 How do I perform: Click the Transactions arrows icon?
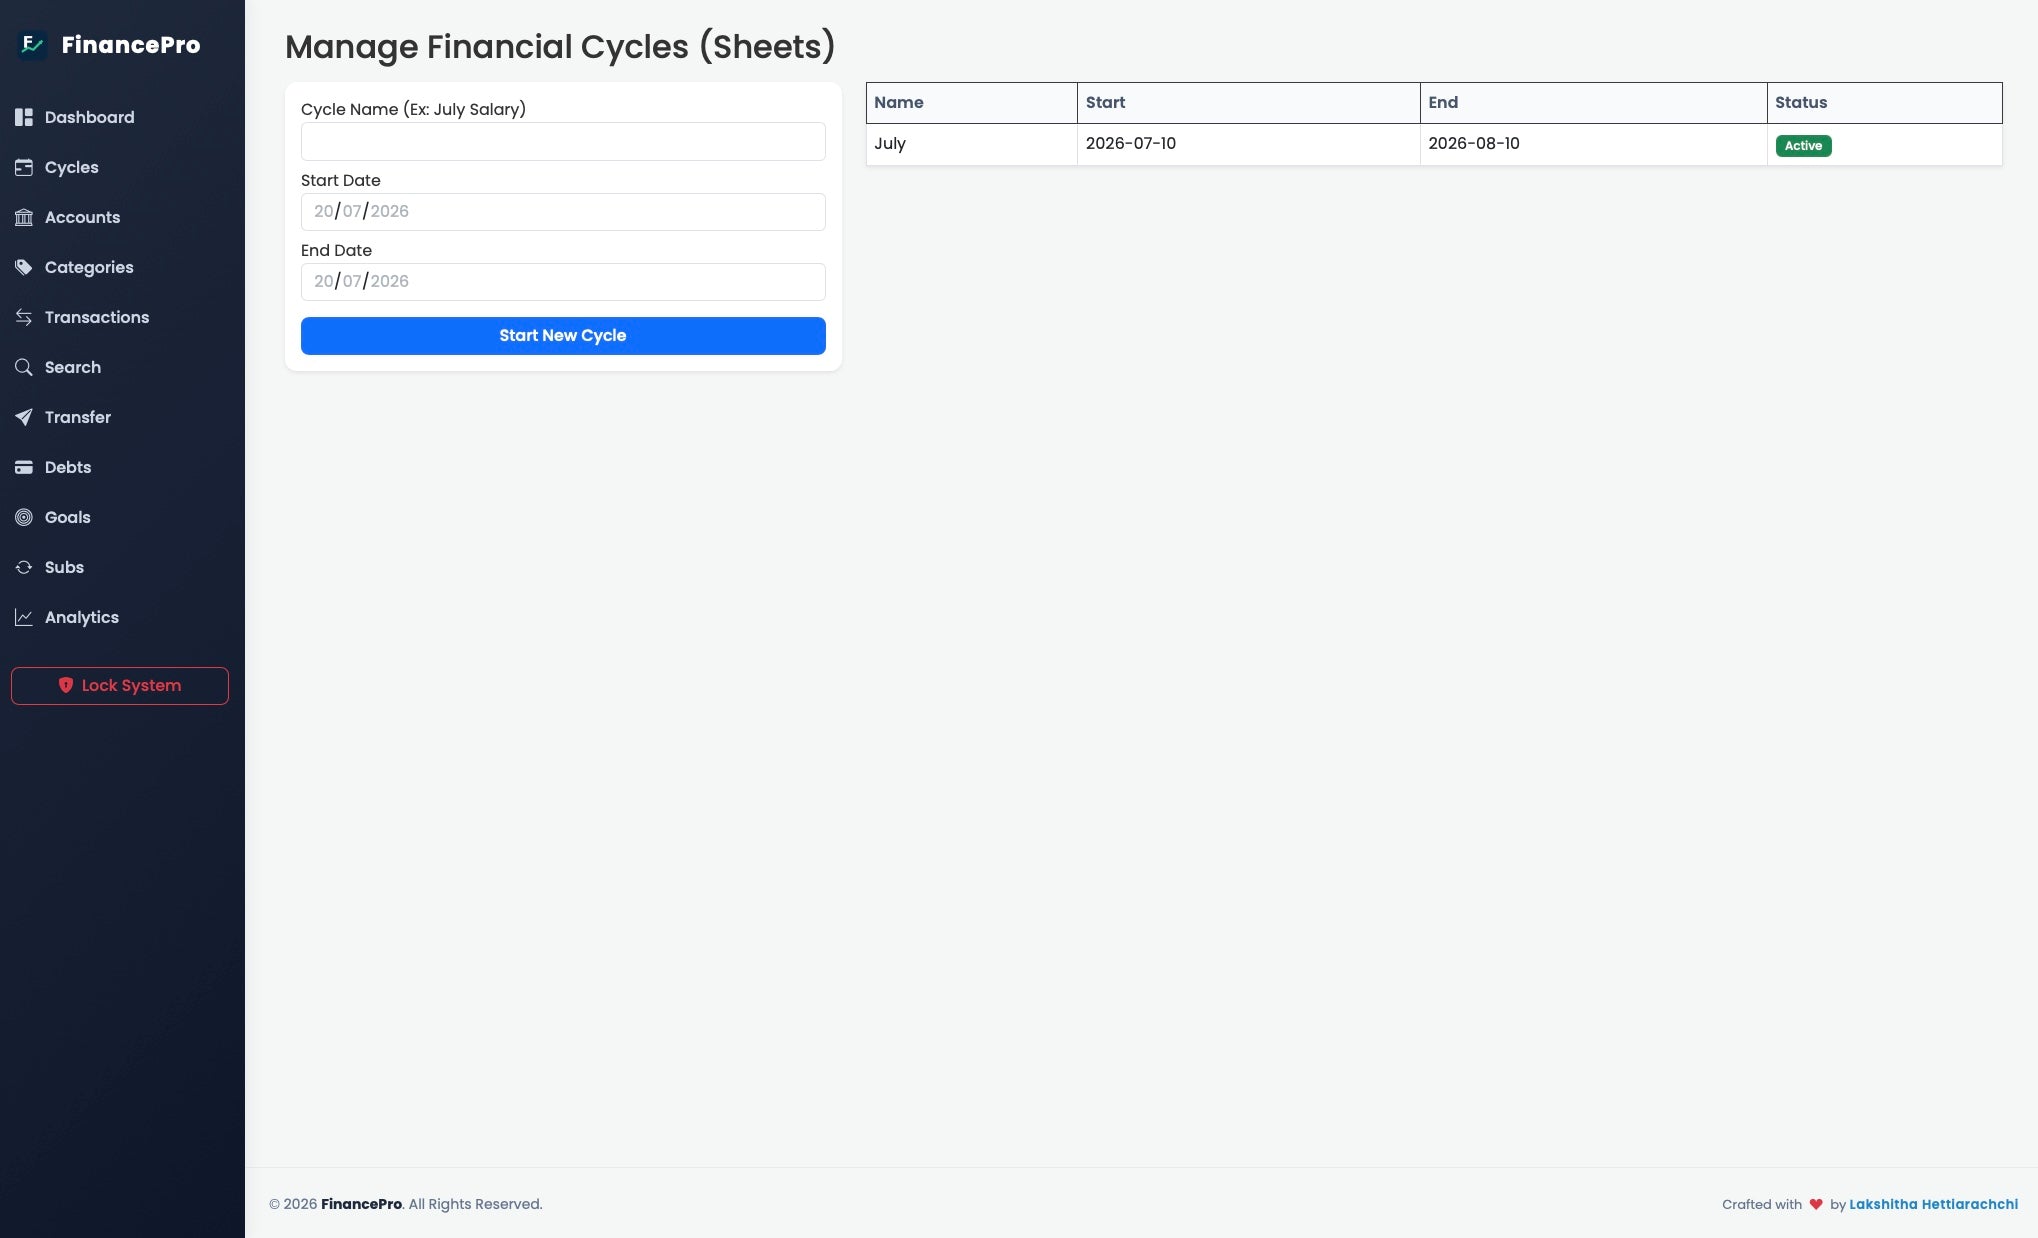click(24, 317)
